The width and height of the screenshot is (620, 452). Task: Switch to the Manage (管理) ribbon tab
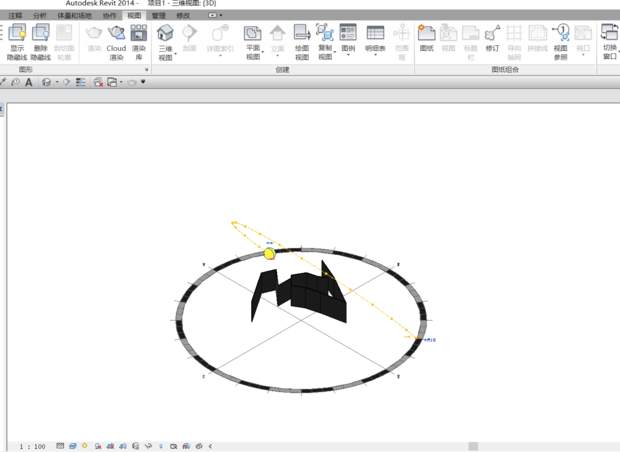[x=159, y=16]
